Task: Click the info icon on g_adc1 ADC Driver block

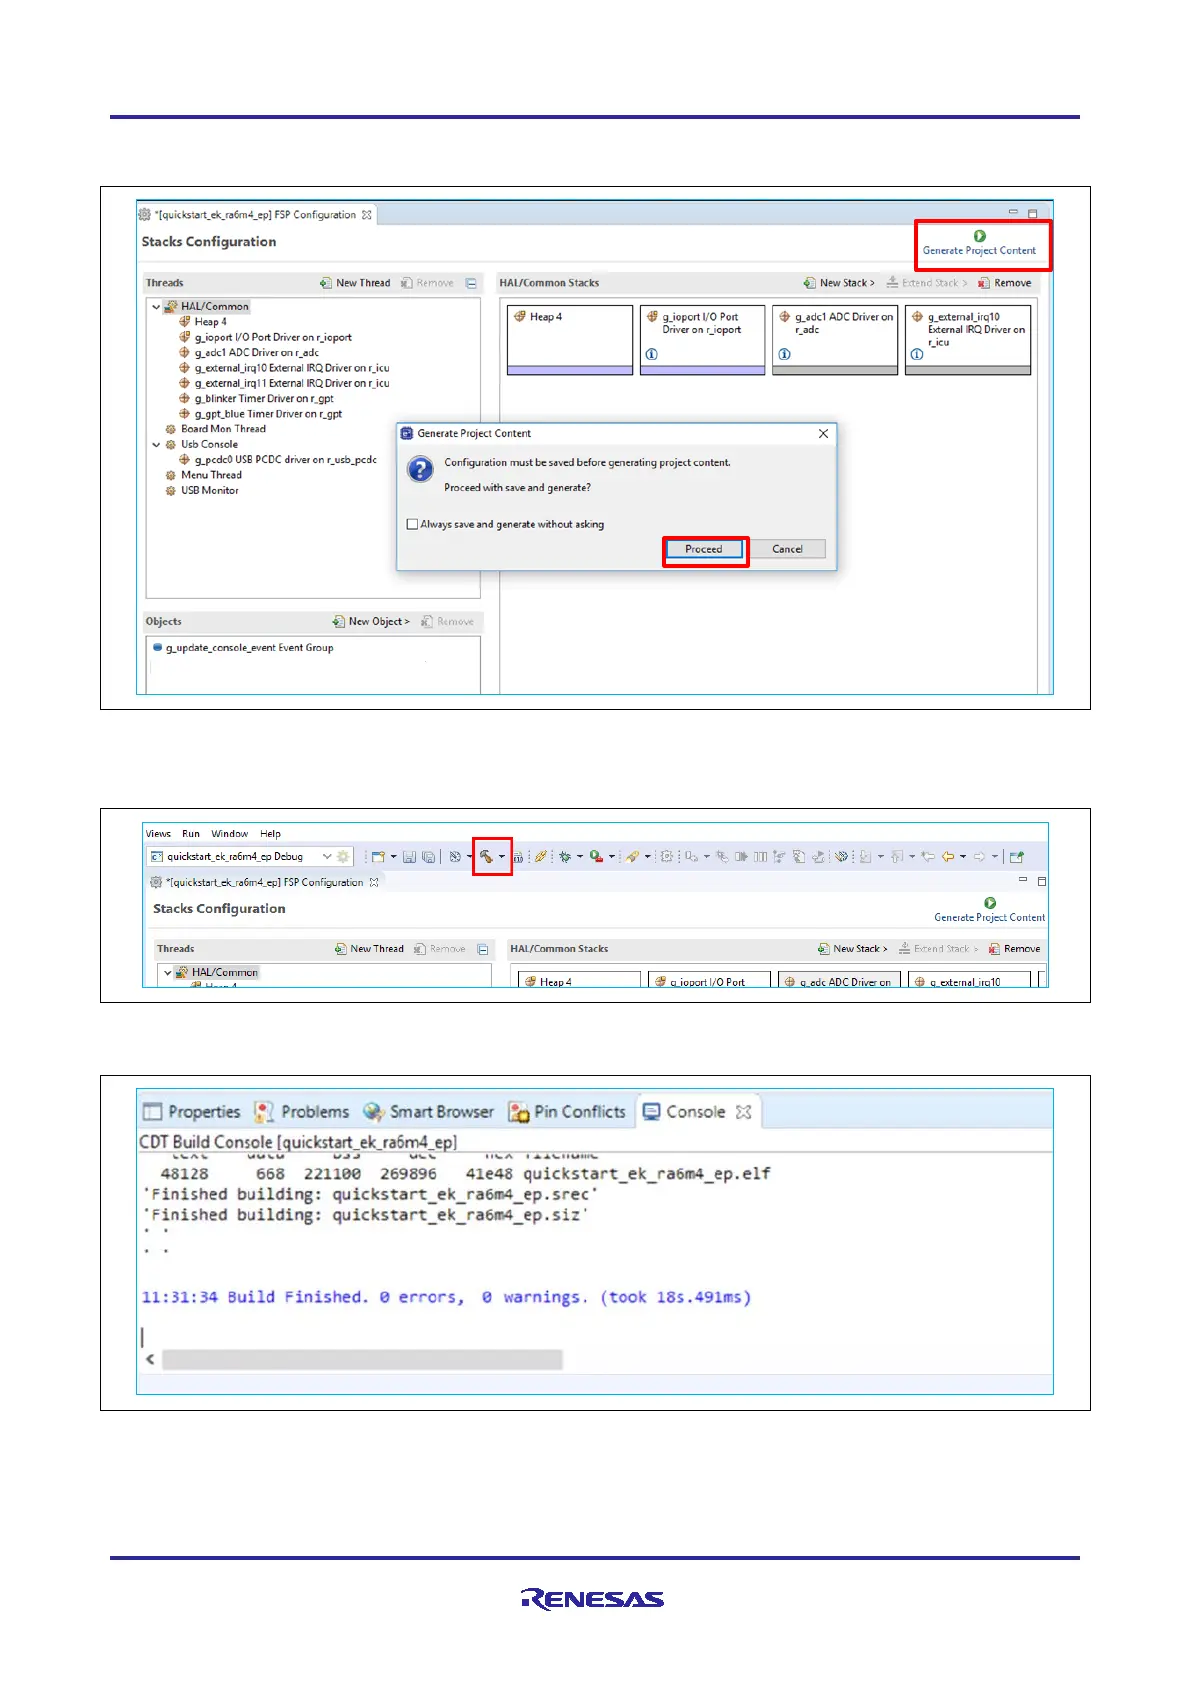Action: click(x=784, y=354)
